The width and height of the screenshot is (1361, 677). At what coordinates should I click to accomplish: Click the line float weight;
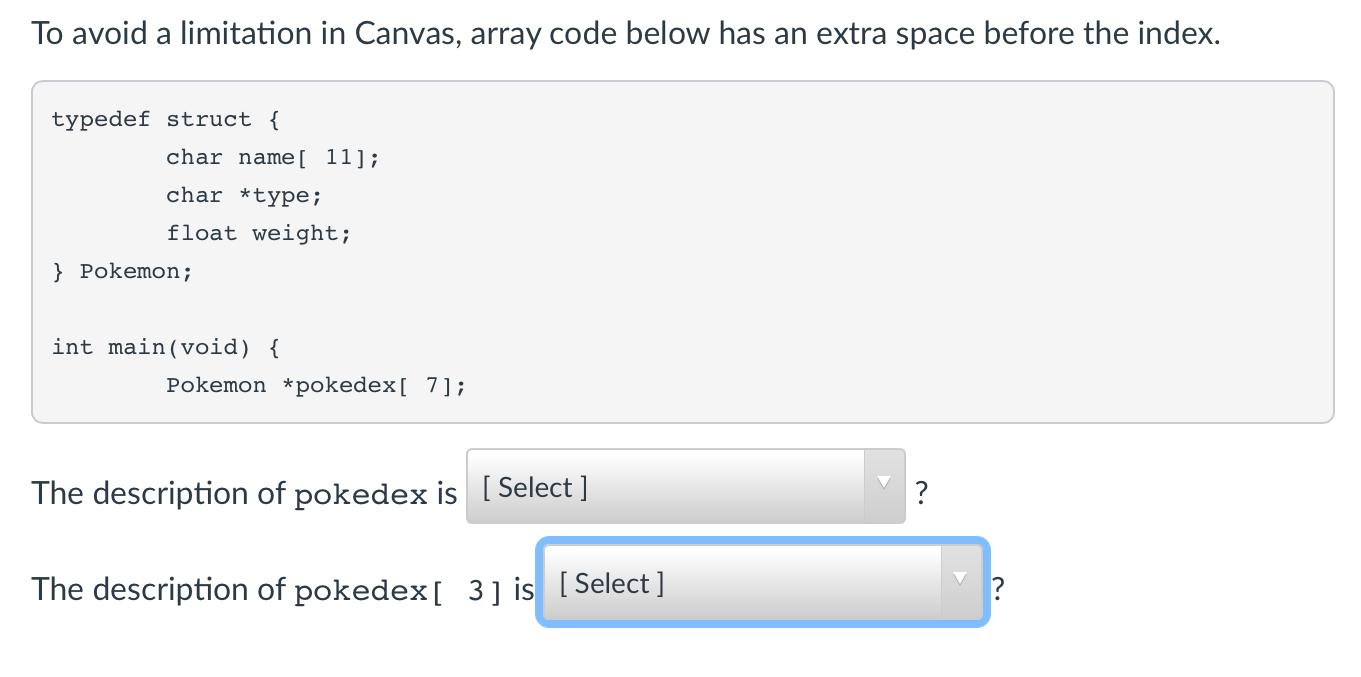[x=258, y=233]
